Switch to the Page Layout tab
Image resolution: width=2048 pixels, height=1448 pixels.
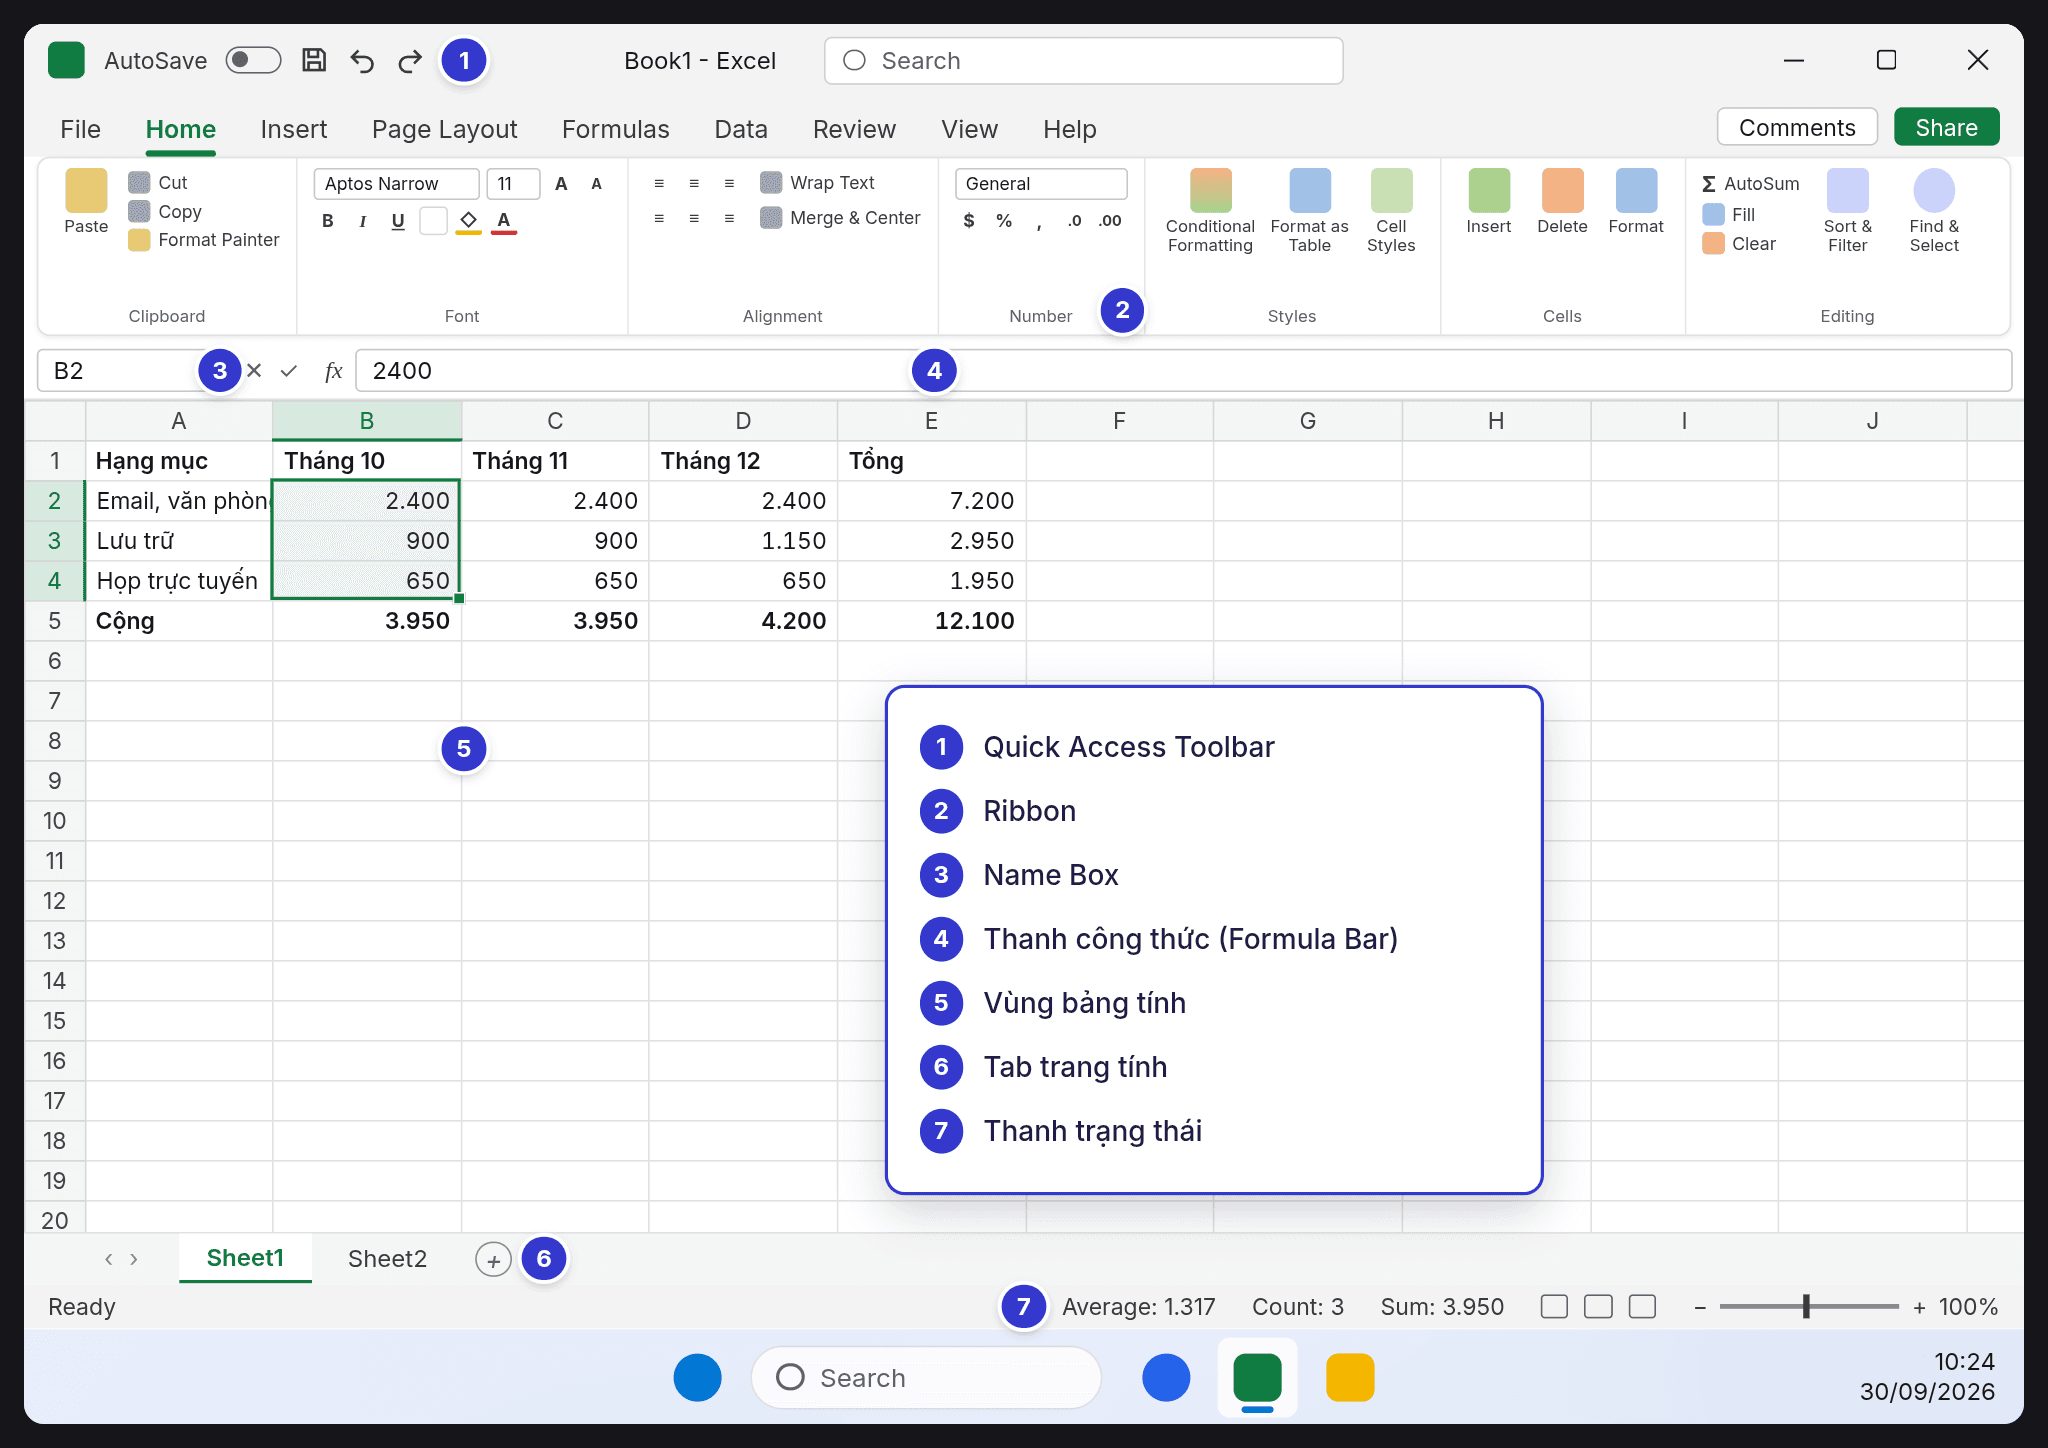(445, 129)
